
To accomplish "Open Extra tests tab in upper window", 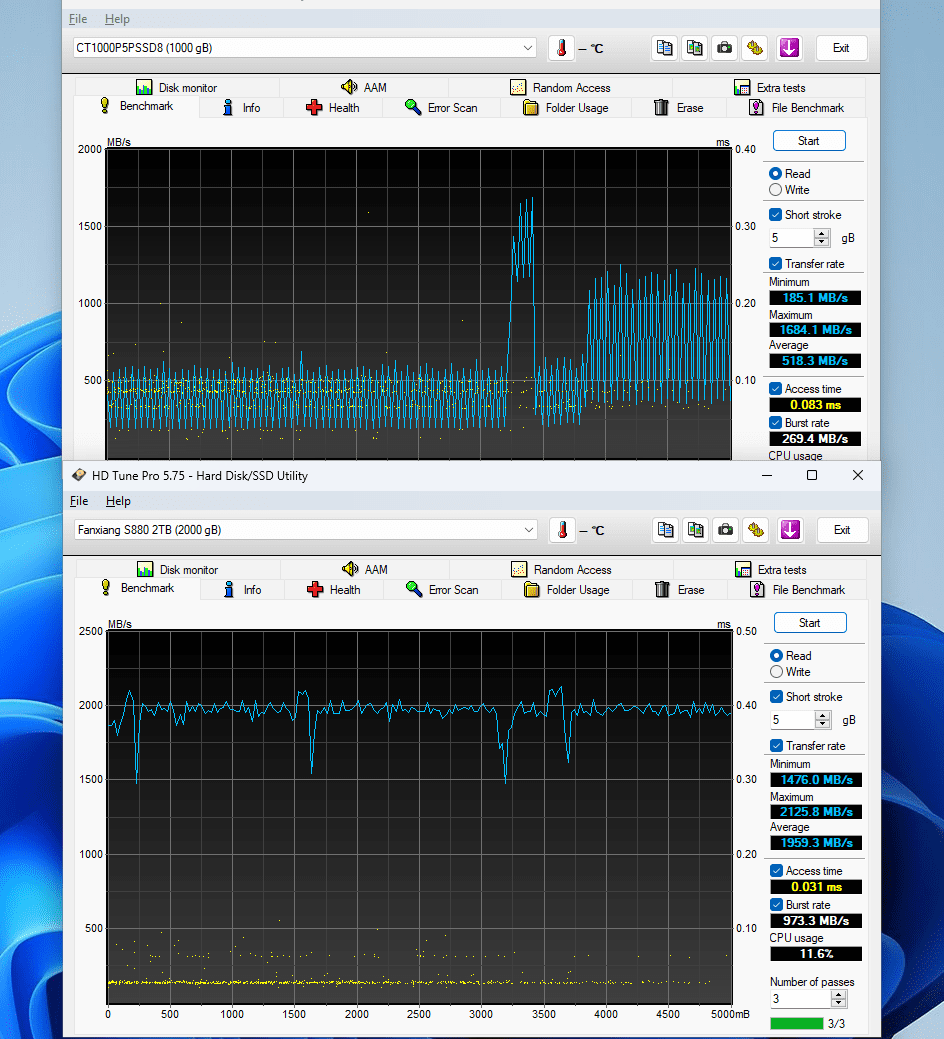I will [x=769, y=87].
